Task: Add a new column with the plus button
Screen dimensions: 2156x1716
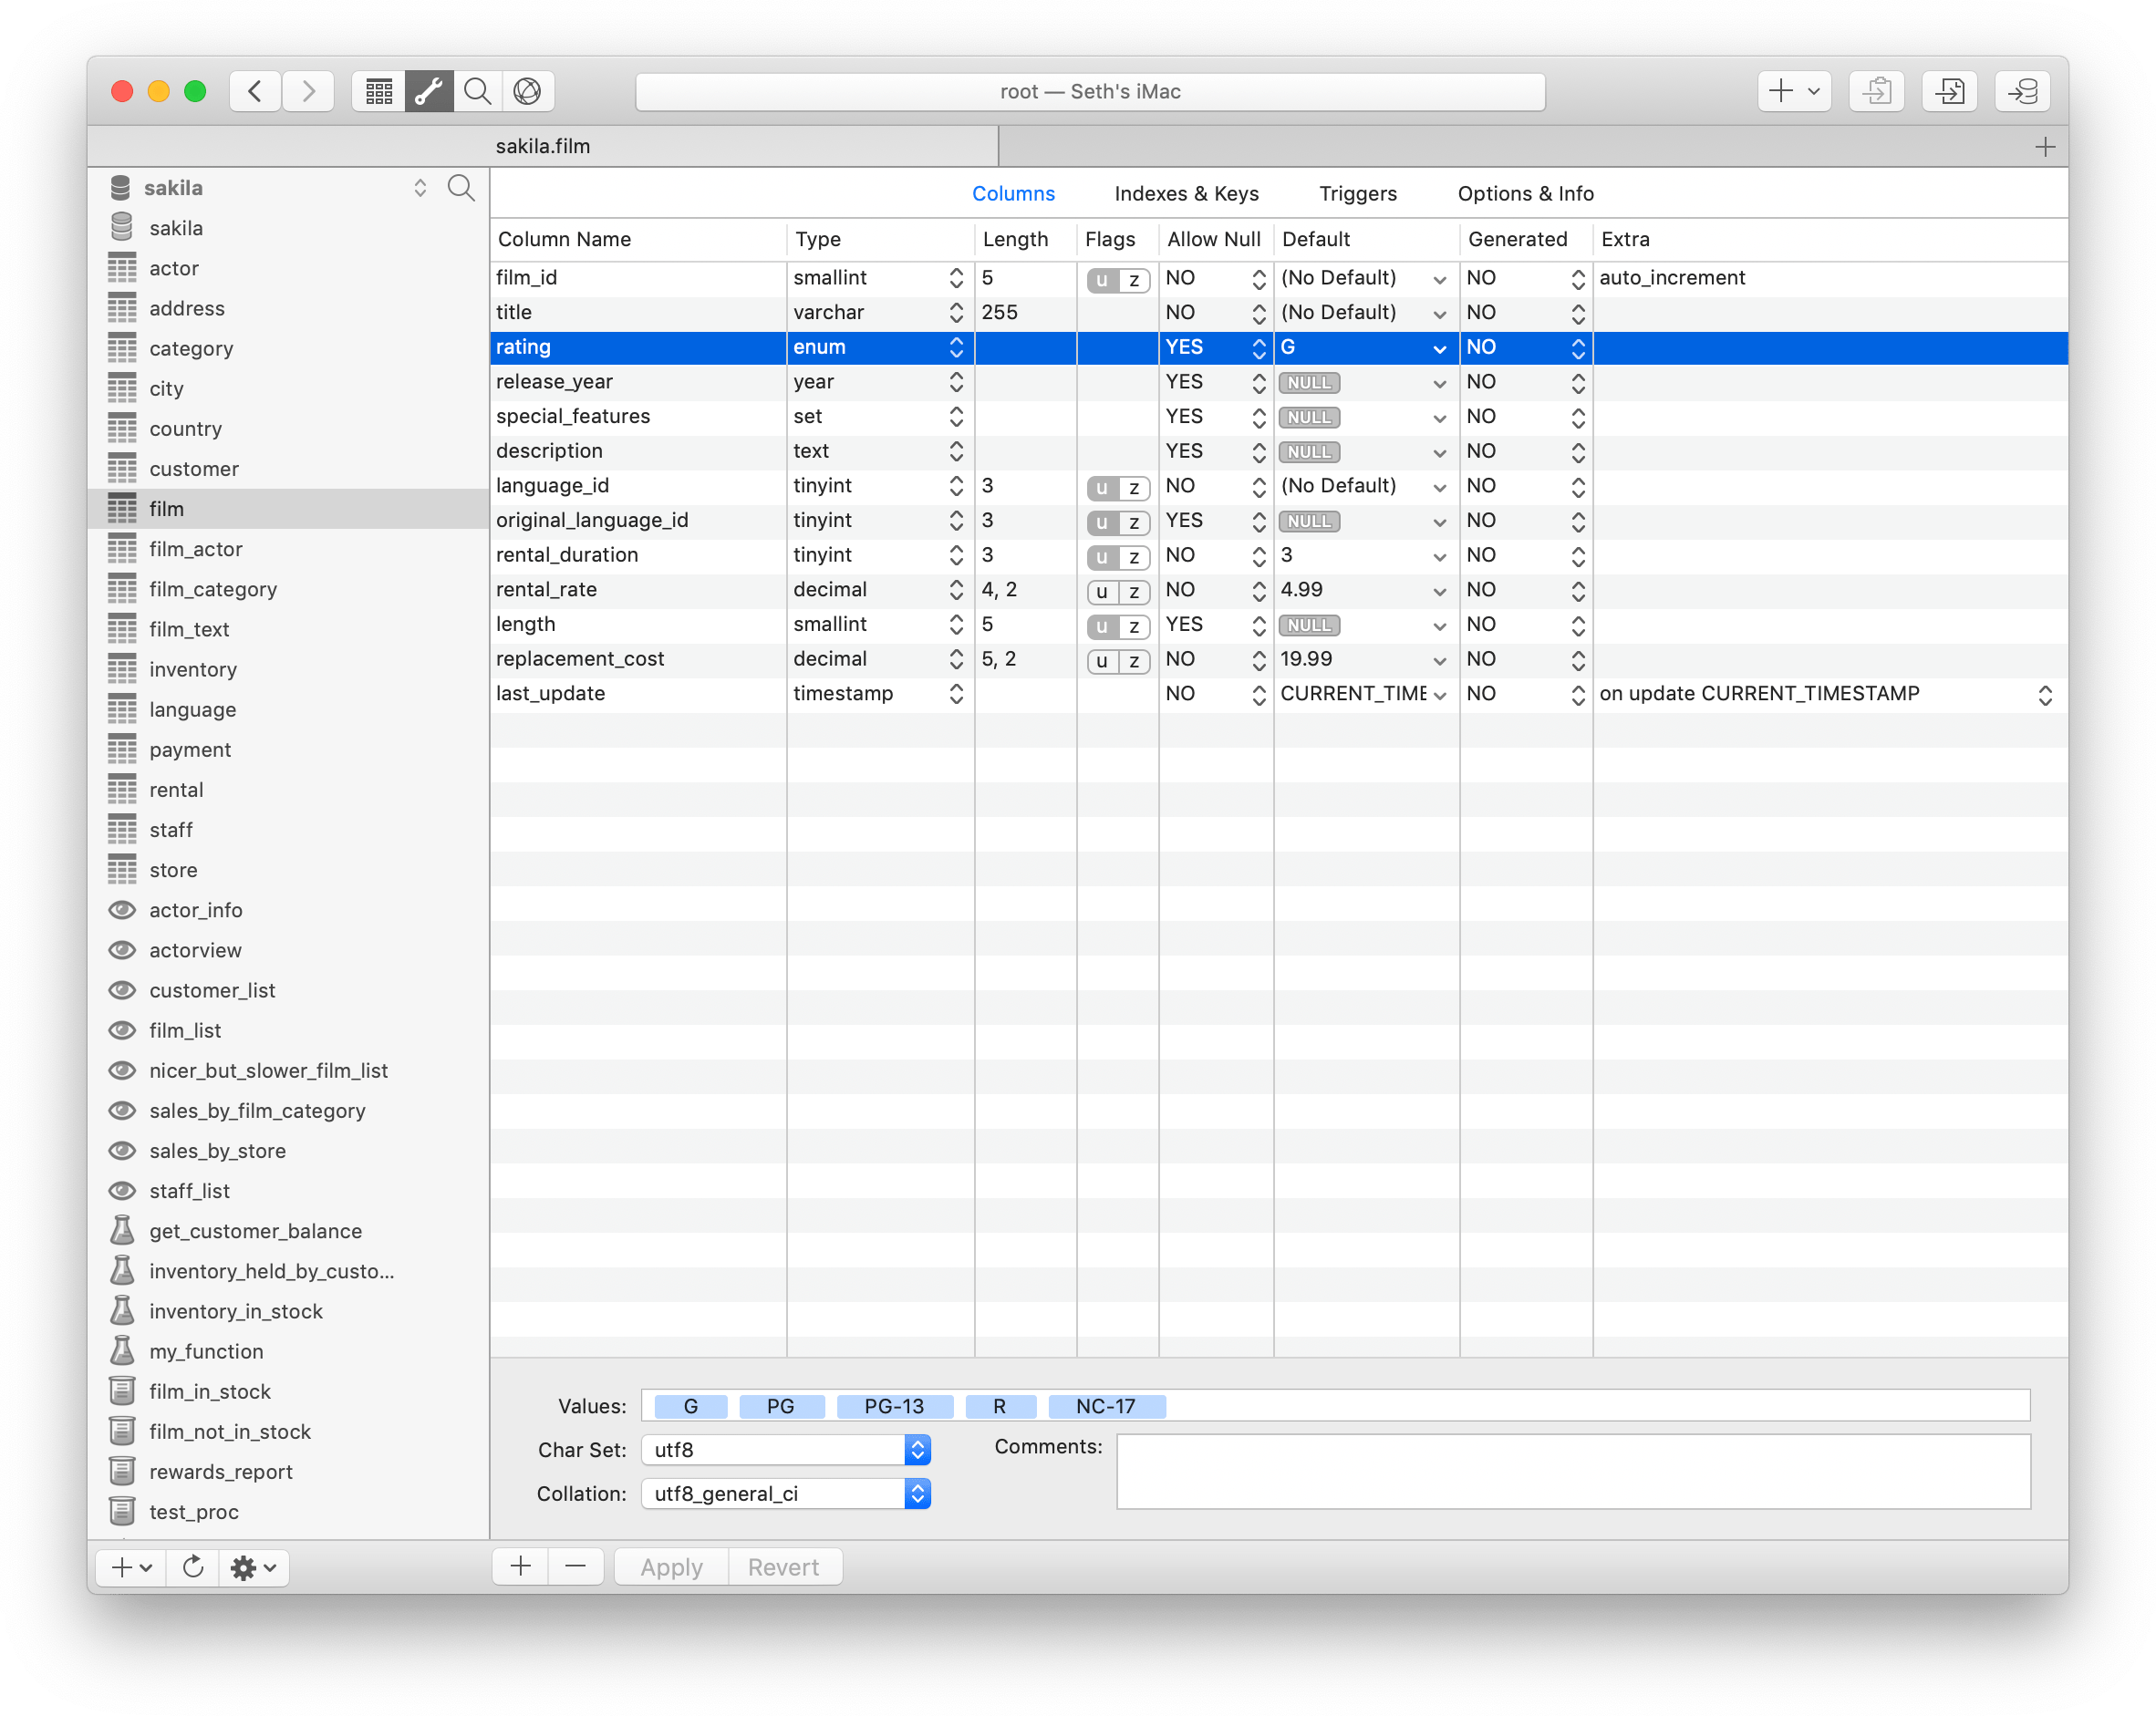Action: pos(520,1566)
